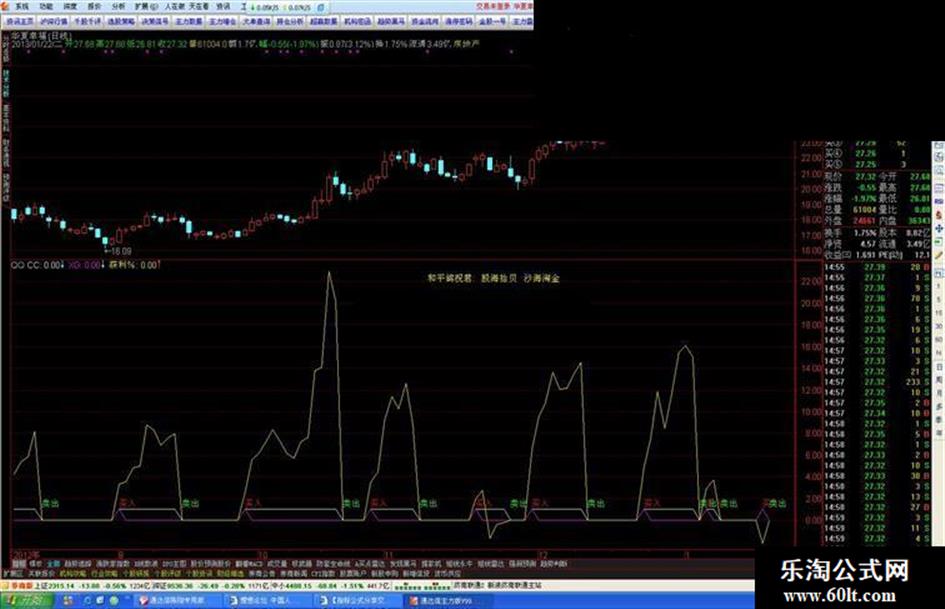
Task: Click the green quick-launch icon beside the taskbar buttons
Action: click(115, 601)
